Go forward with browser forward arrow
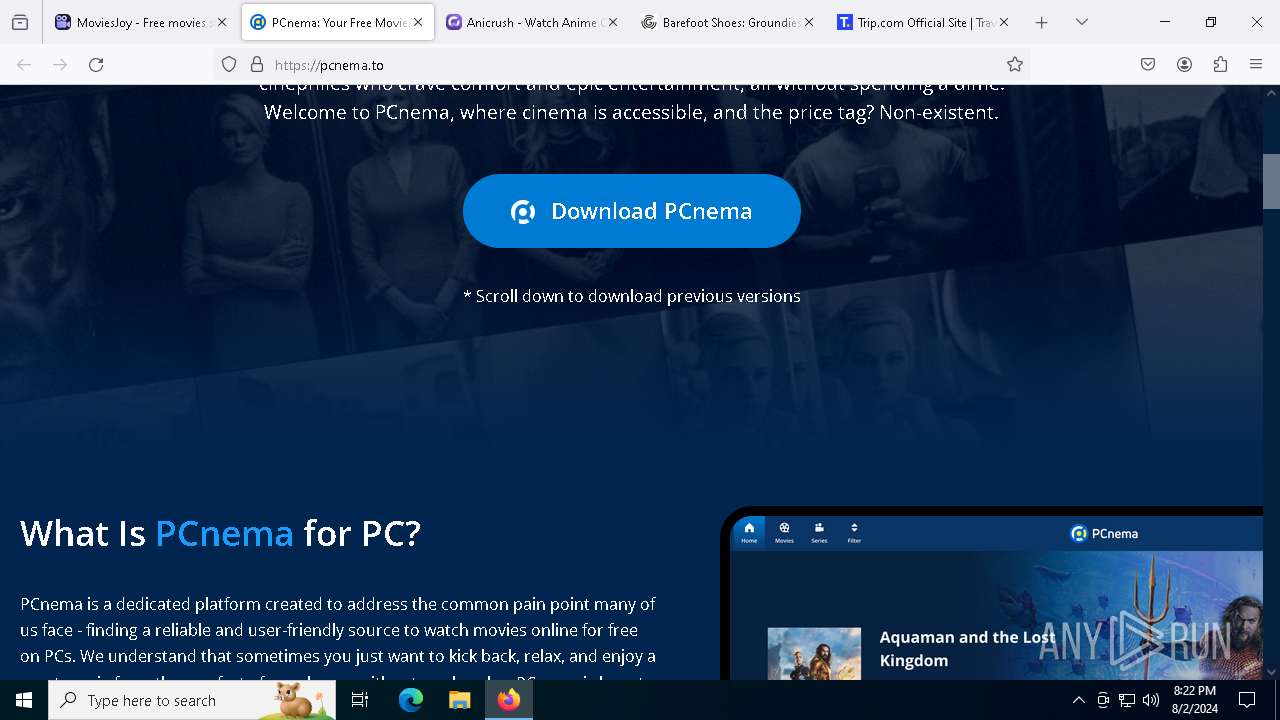This screenshot has height=720, width=1280. (60, 65)
